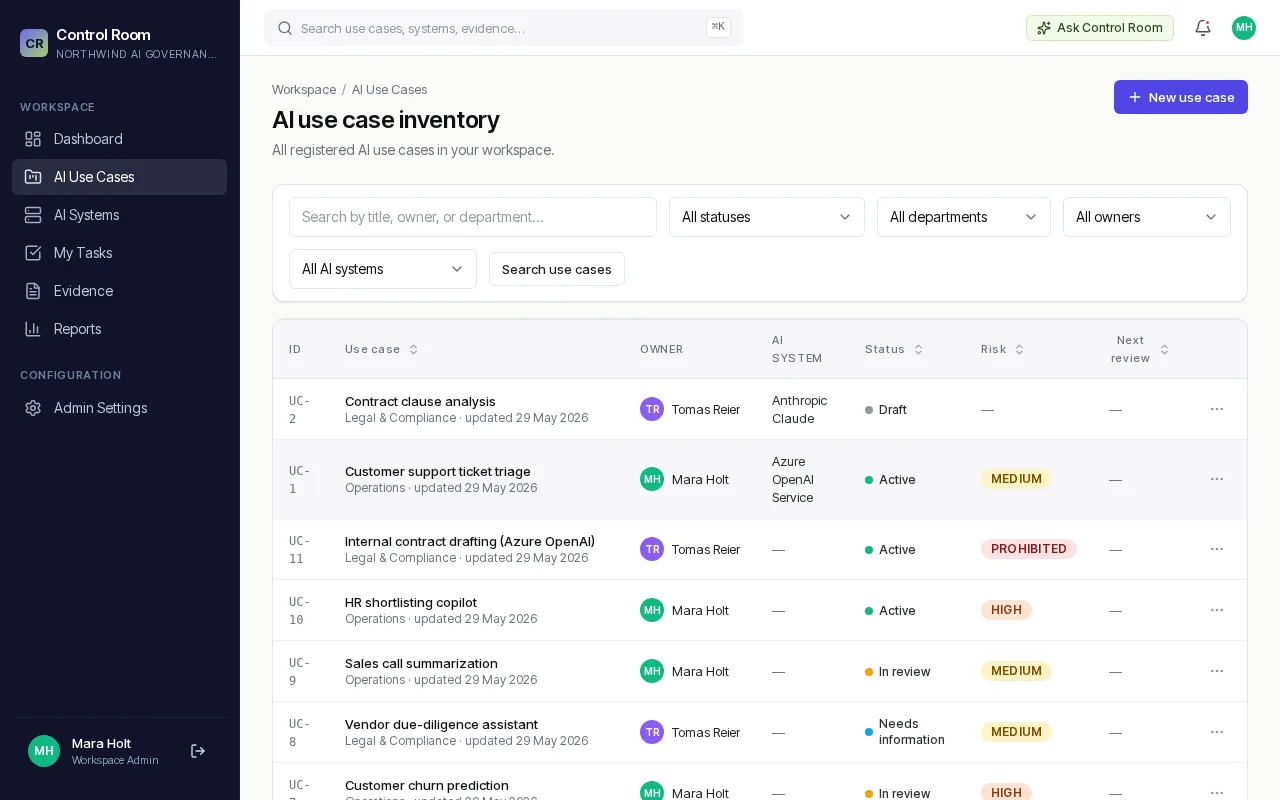1280x800 pixels.
Task: Open row actions for Sales call summarization
Action: [x=1217, y=671]
